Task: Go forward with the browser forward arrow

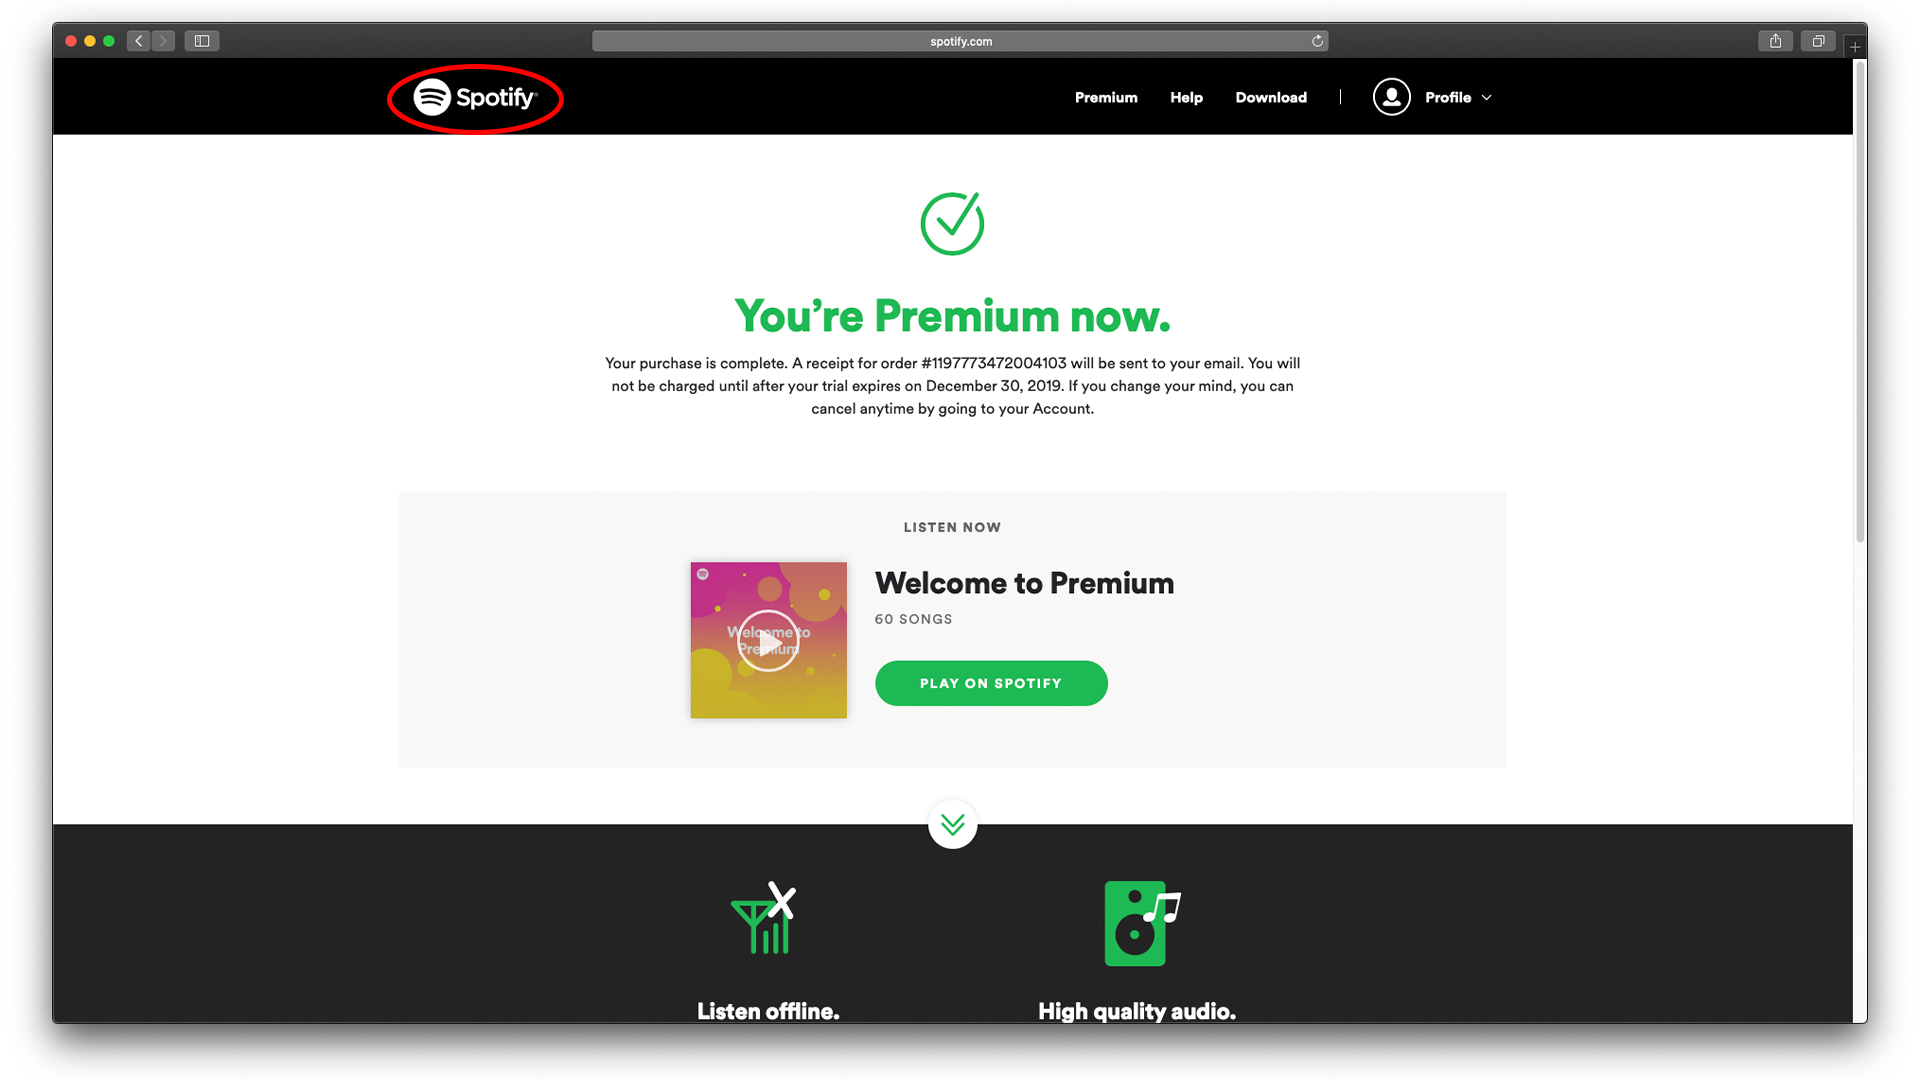Action: click(x=163, y=41)
